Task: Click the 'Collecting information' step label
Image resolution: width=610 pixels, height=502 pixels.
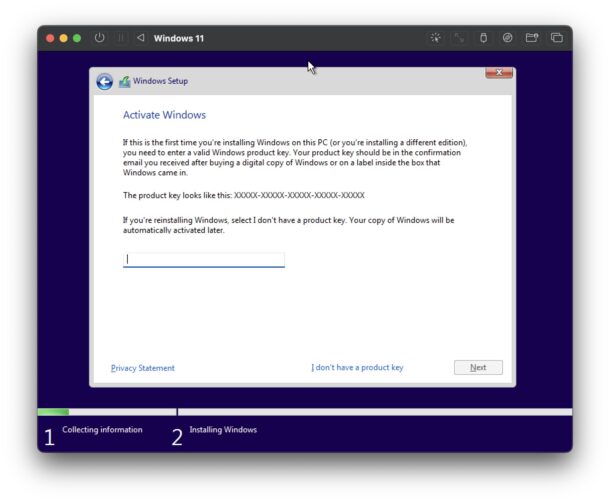Action: (102, 430)
